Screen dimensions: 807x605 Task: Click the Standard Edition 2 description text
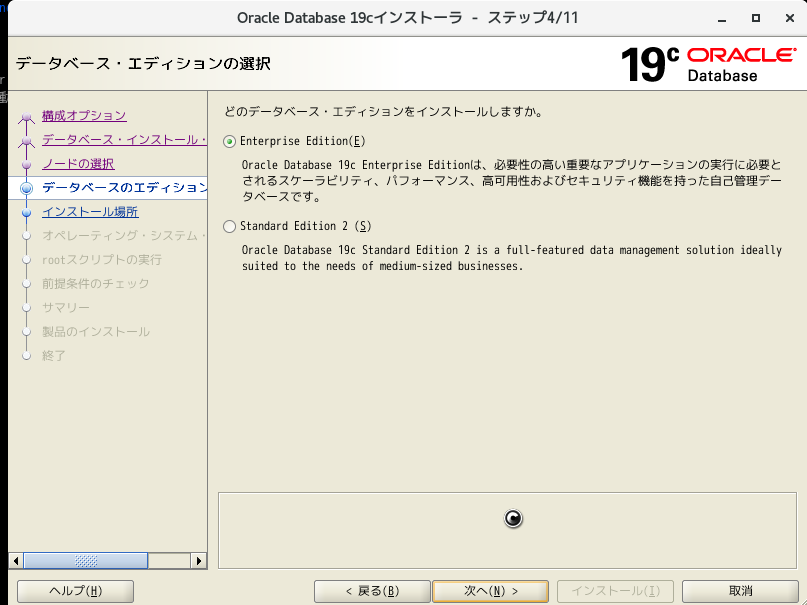[512, 258]
